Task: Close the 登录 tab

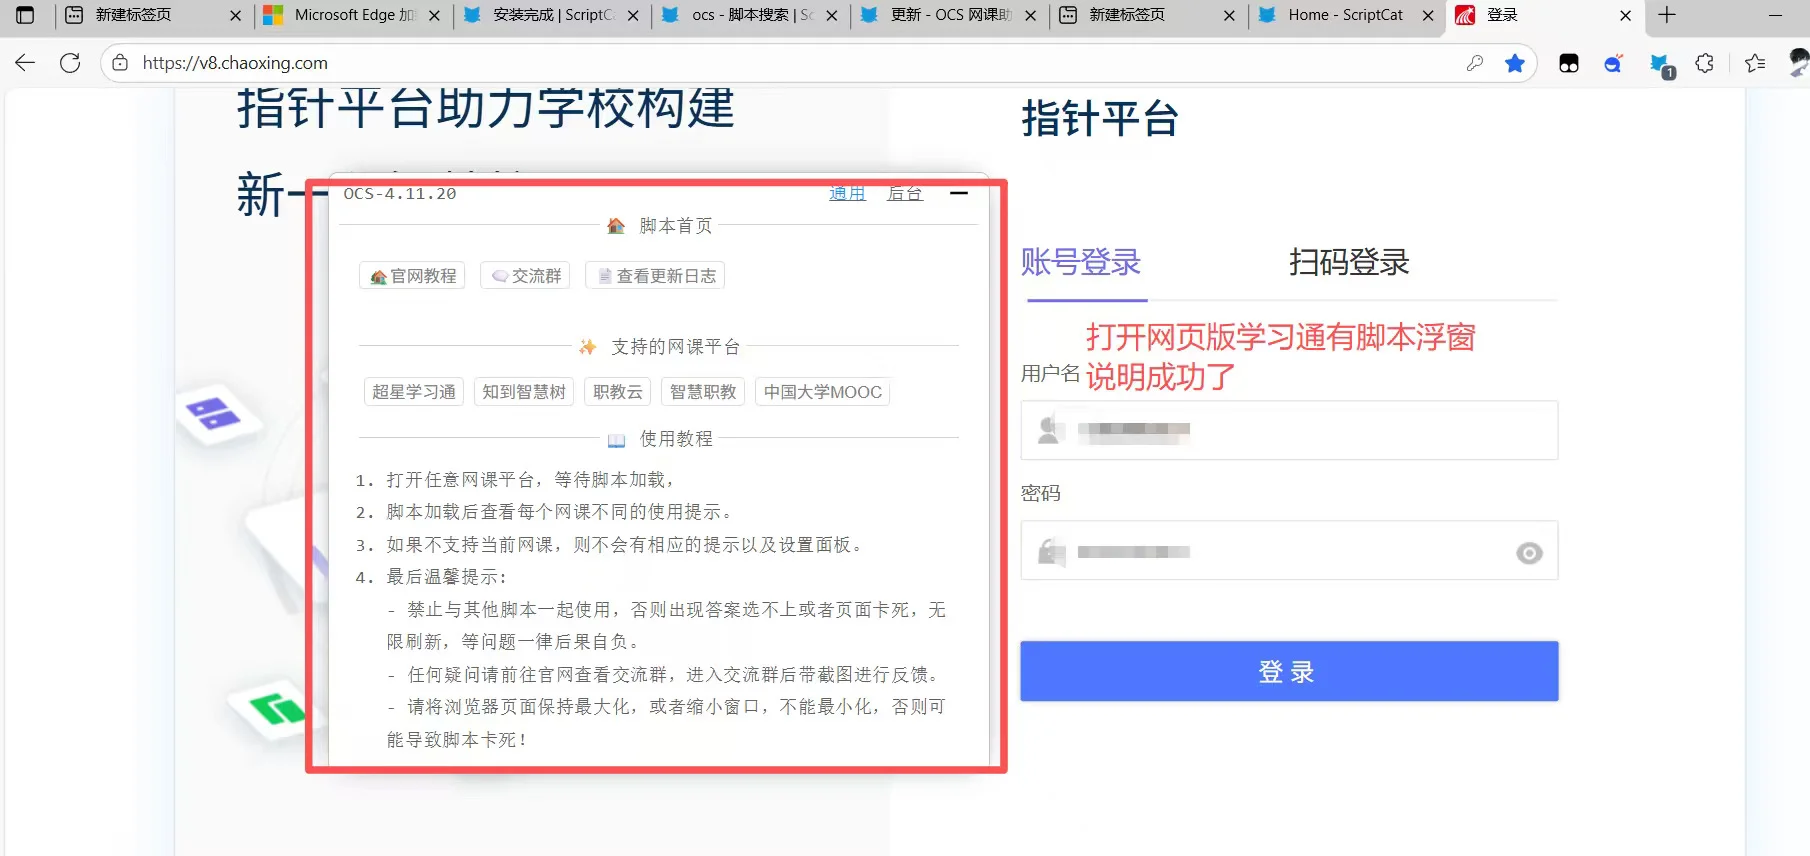Action: point(1625,15)
